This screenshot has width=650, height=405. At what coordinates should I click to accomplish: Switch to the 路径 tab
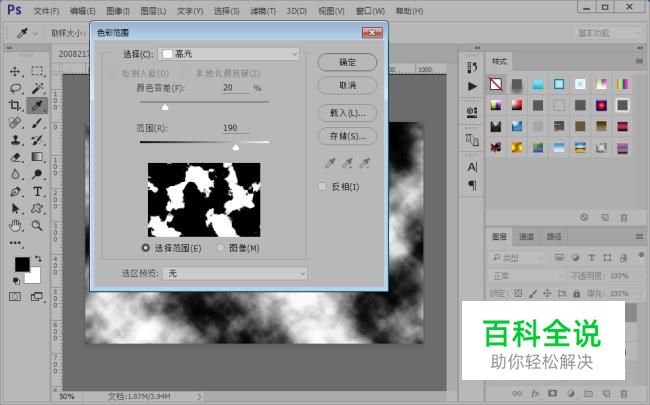tap(553, 237)
